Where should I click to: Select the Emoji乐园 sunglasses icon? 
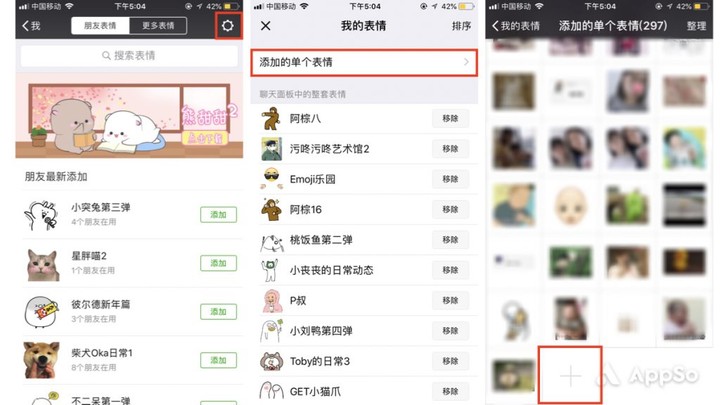coord(271,179)
